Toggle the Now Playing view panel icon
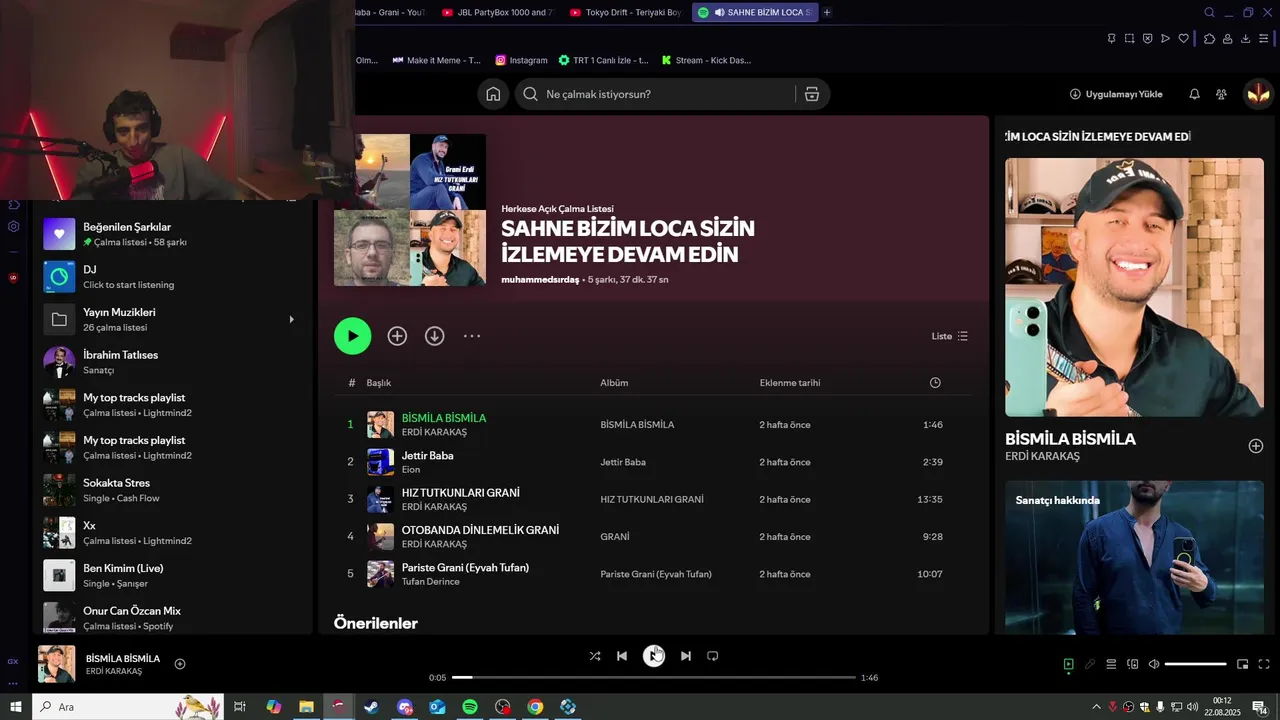Image resolution: width=1280 pixels, height=720 pixels. point(1068,664)
